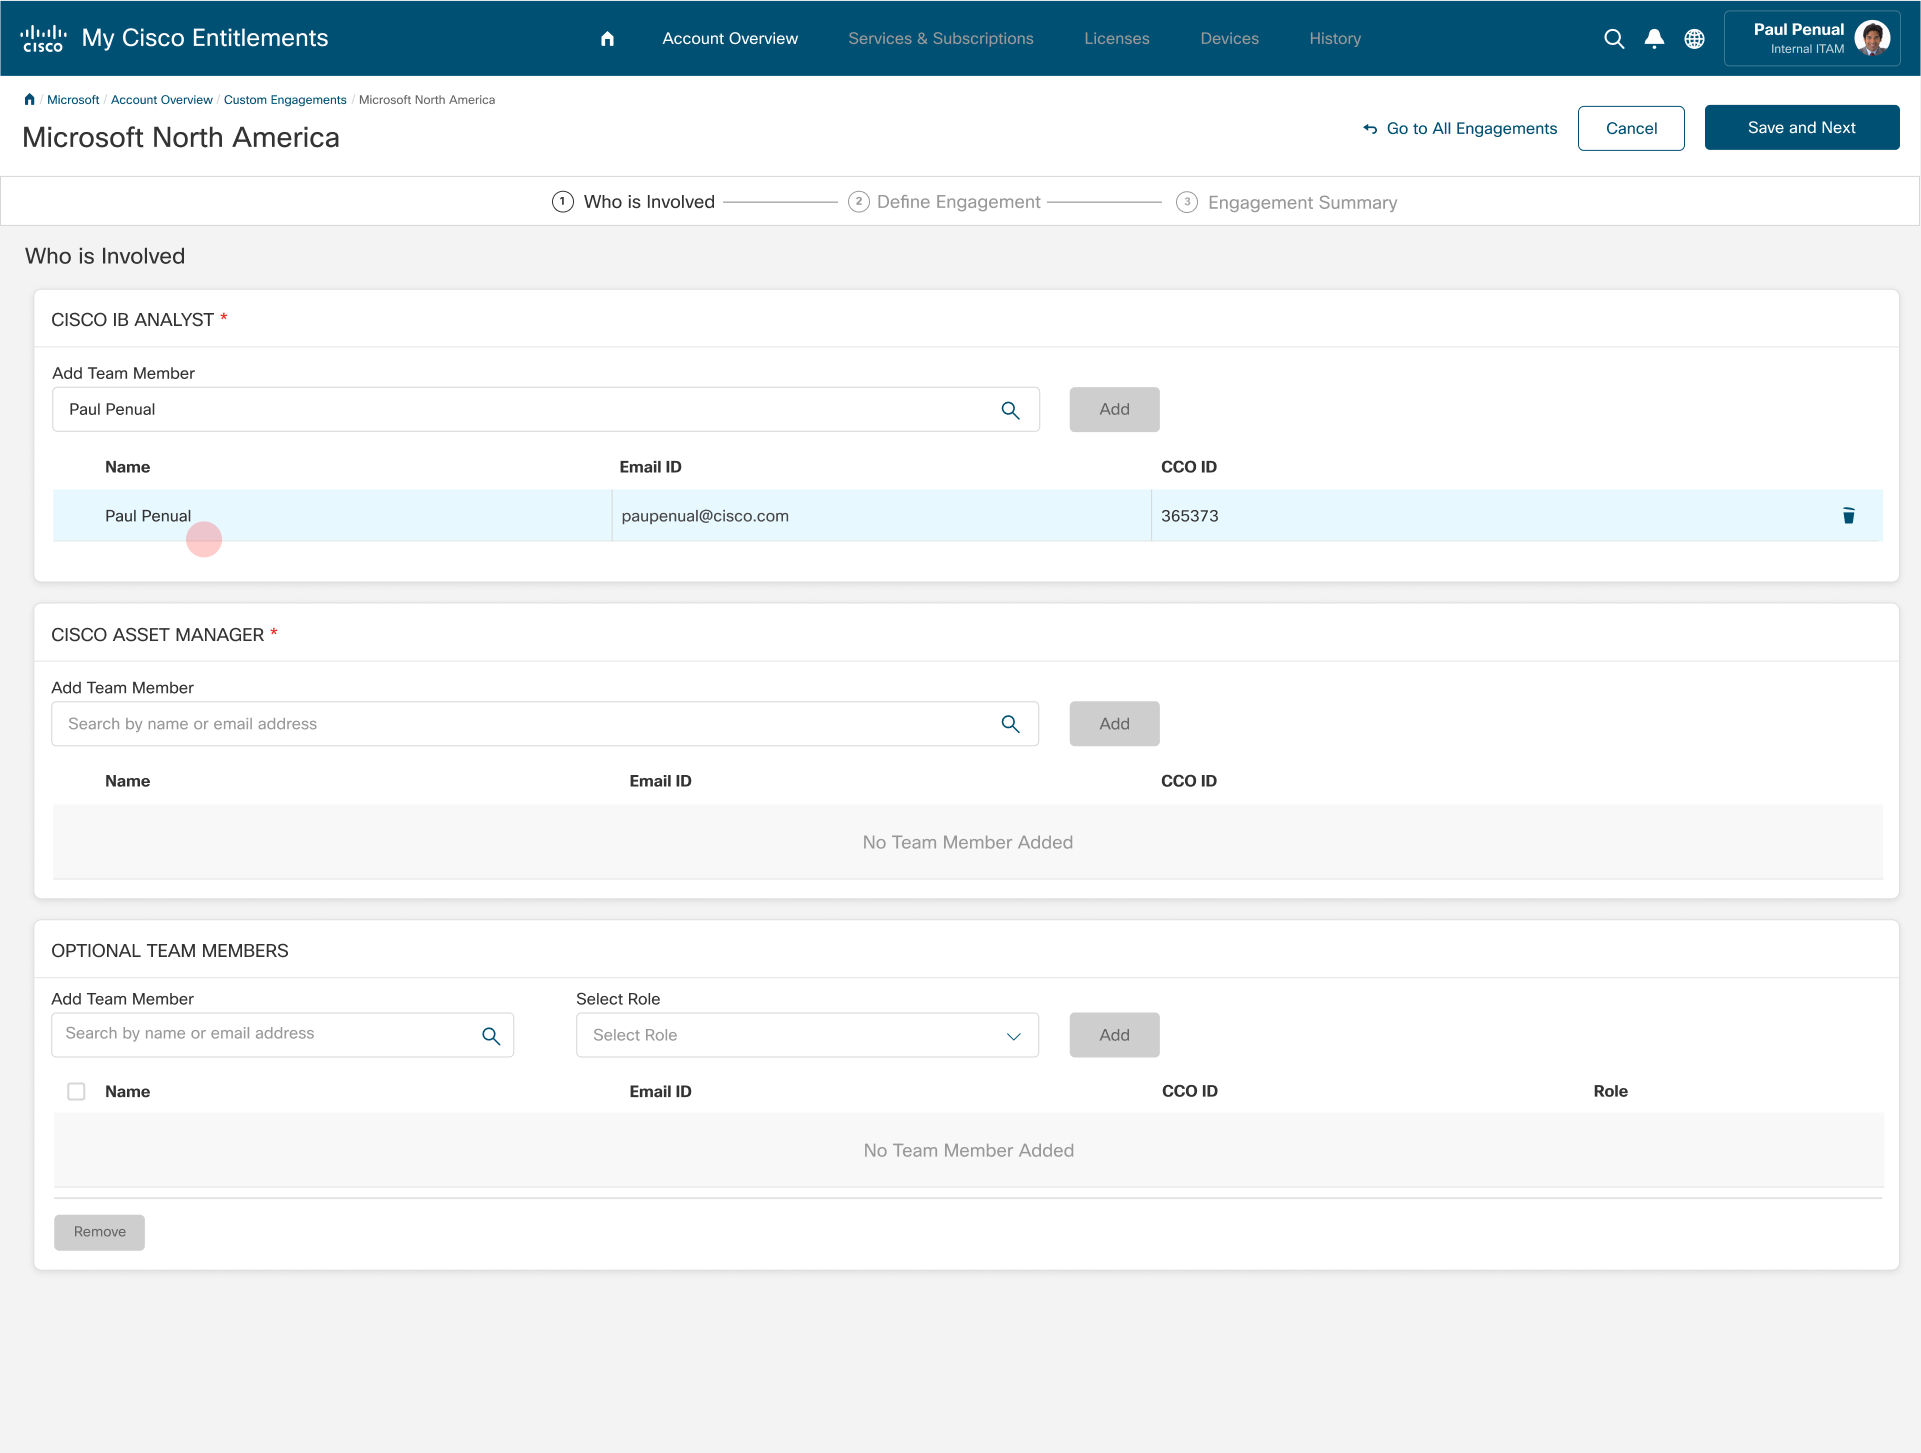This screenshot has width=1921, height=1453.
Task: Click the Cancel button
Action: [x=1631, y=128]
